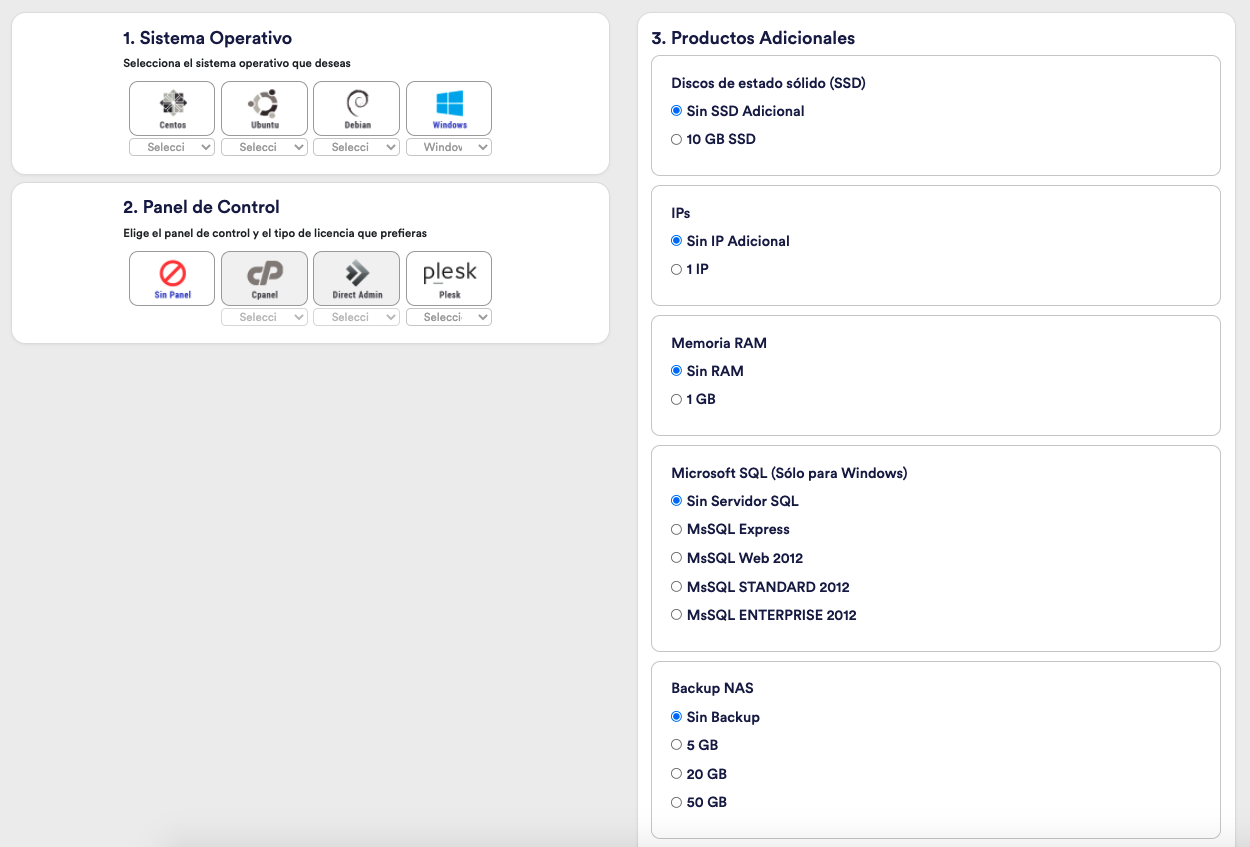Select the 10 GB SSD option
Image resolution: width=1250 pixels, height=847 pixels.
(677, 139)
